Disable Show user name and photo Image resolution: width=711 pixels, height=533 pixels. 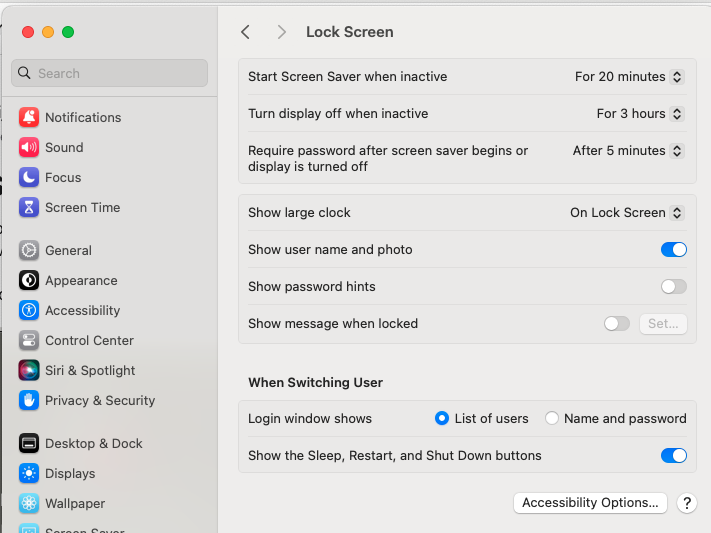[673, 249]
